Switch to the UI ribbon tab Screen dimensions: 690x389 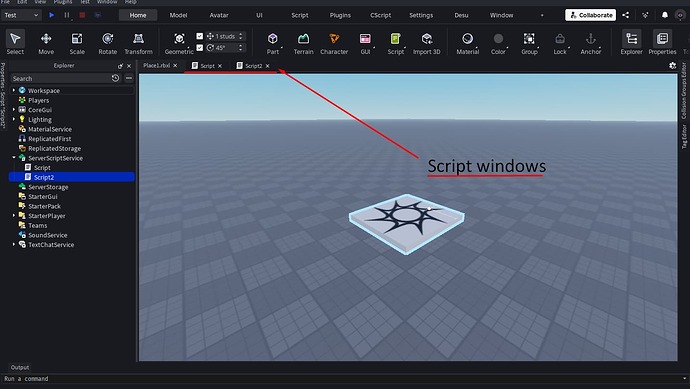click(x=259, y=15)
